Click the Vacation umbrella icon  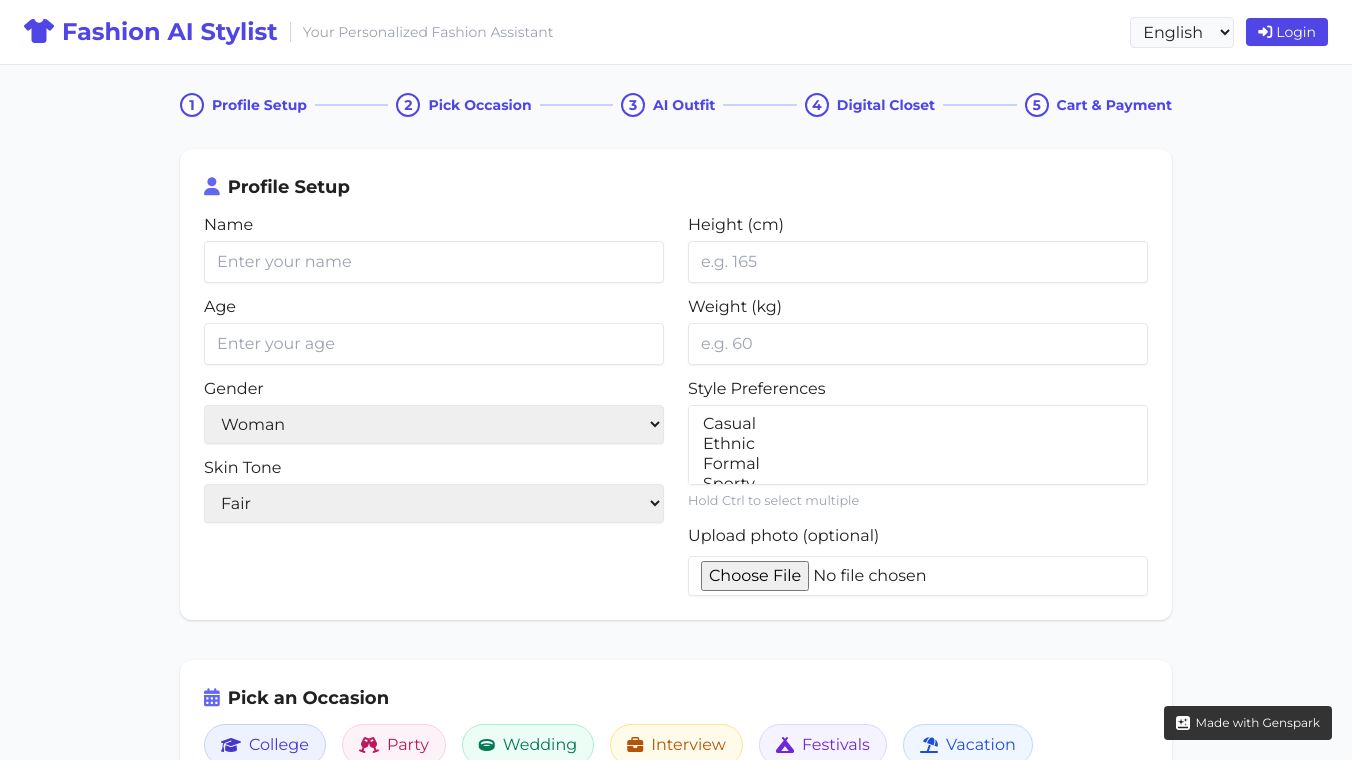pyautogui.click(x=930, y=745)
